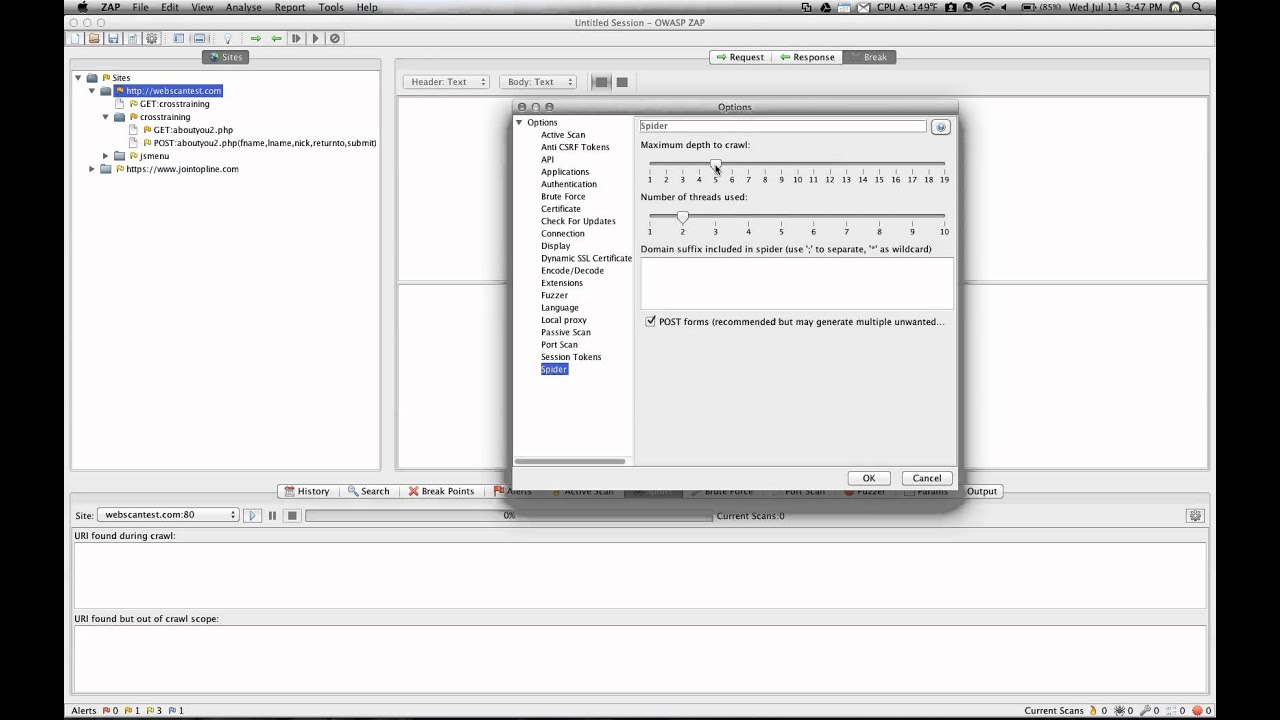
Task: Click the combined view icon in the request panel
Action: click(x=622, y=82)
